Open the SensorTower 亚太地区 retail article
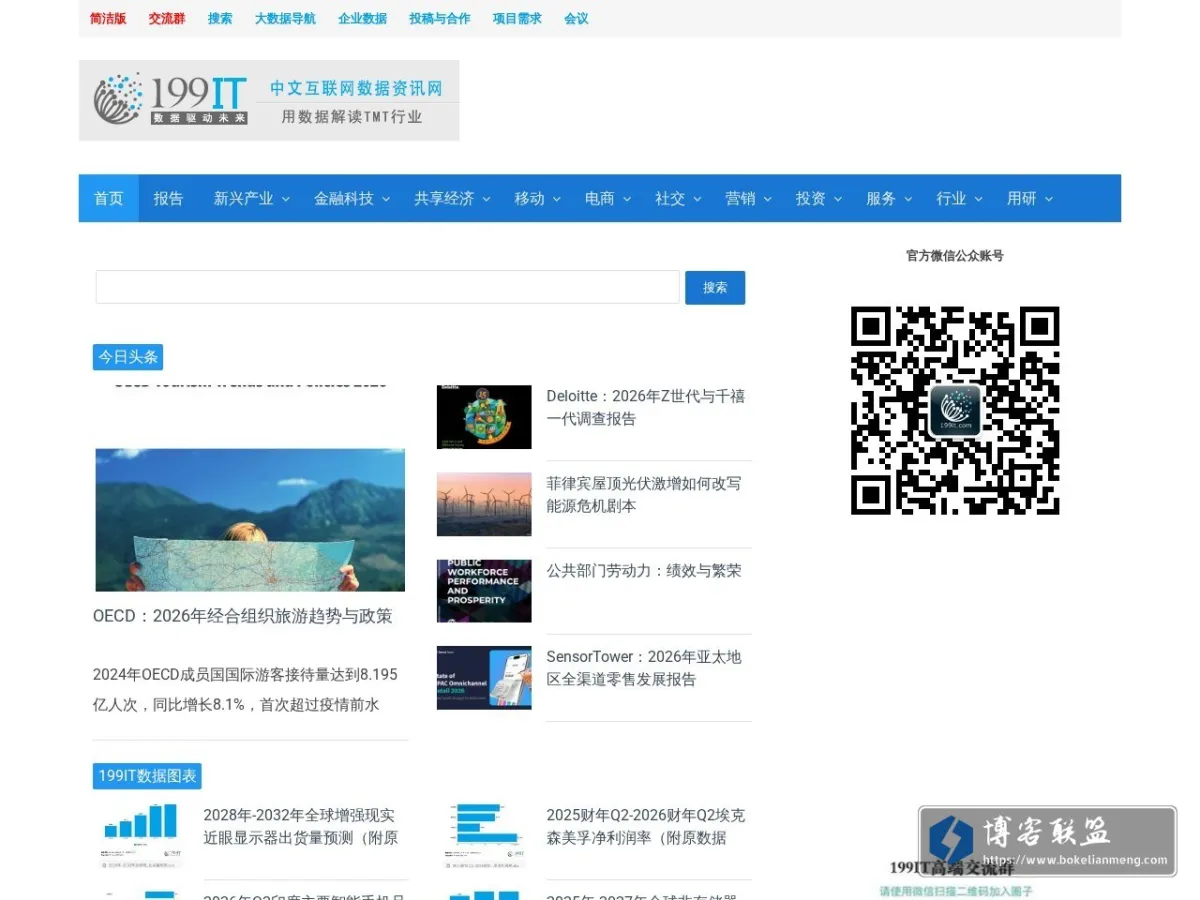The width and height of the screenshot is (1200, 900). pyautogui.click(x=644, y=668)
